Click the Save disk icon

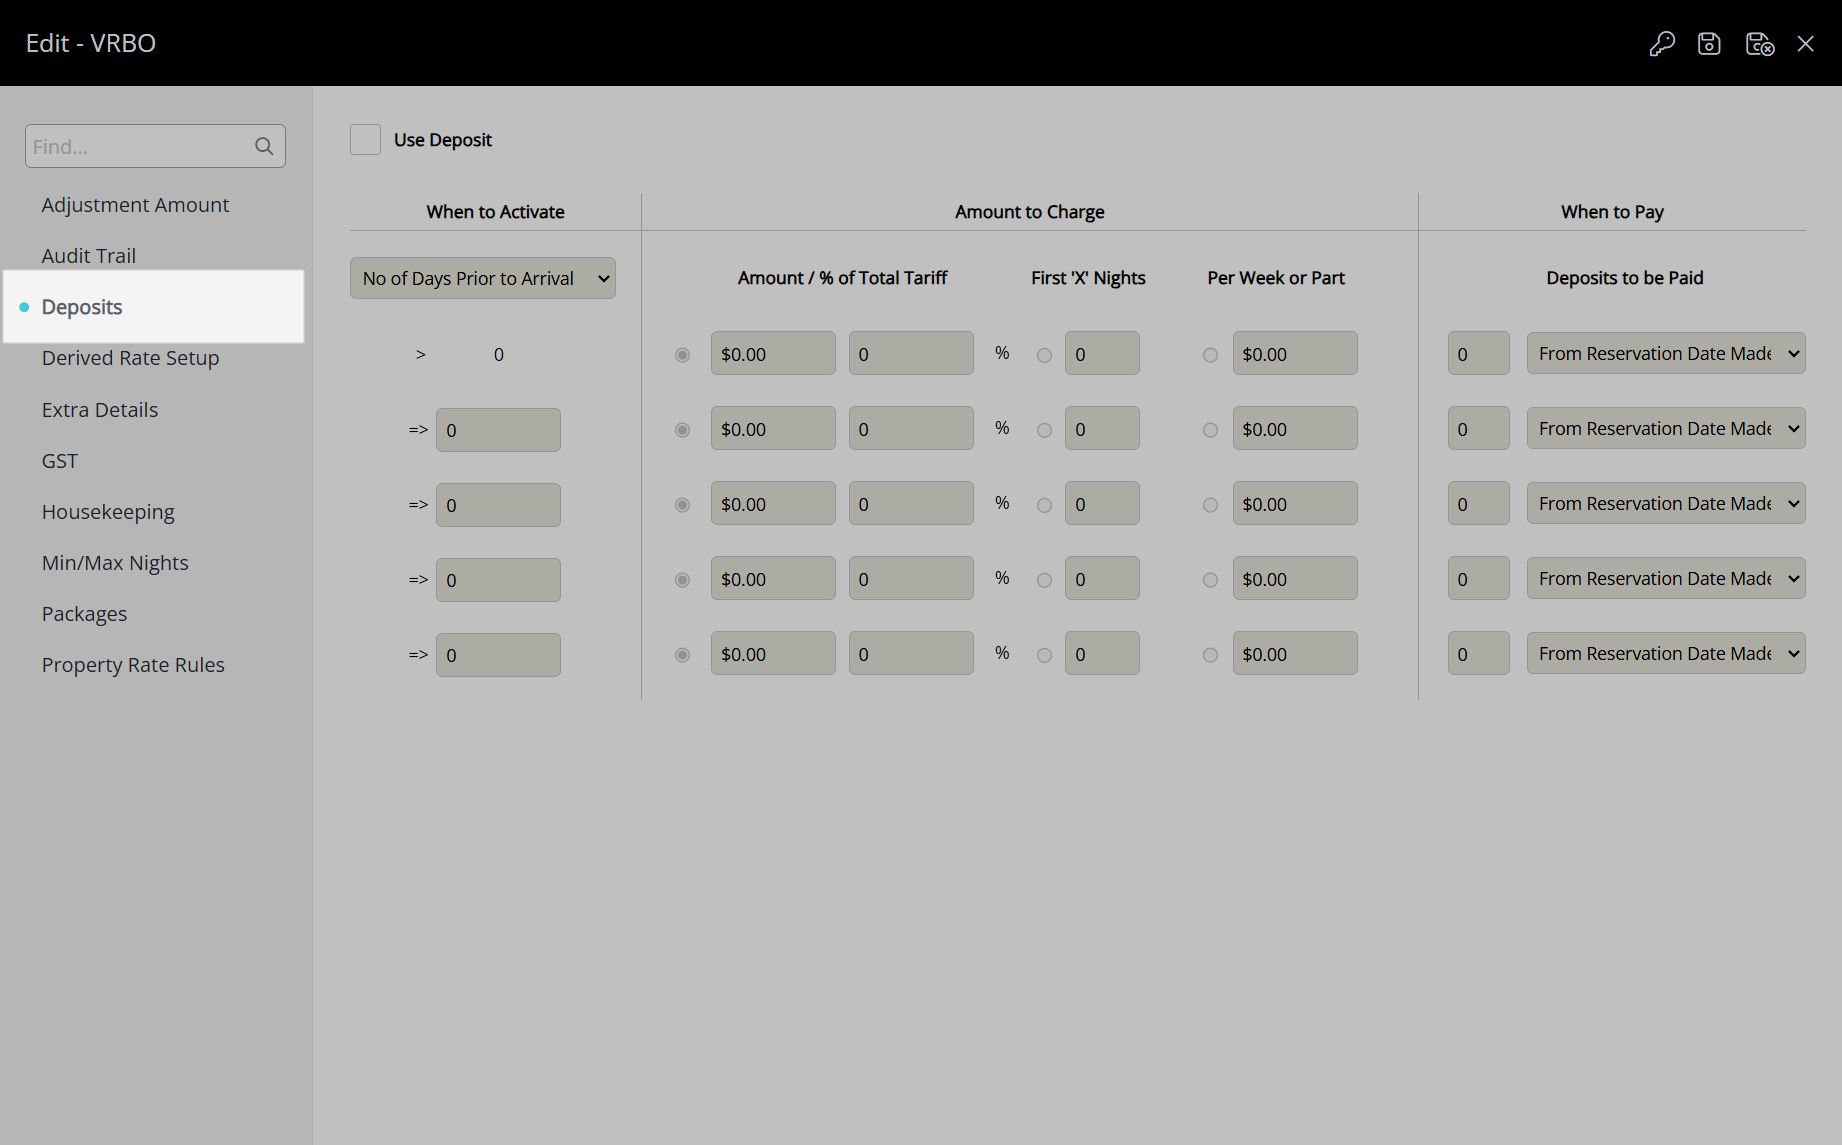coord(1709,44)
